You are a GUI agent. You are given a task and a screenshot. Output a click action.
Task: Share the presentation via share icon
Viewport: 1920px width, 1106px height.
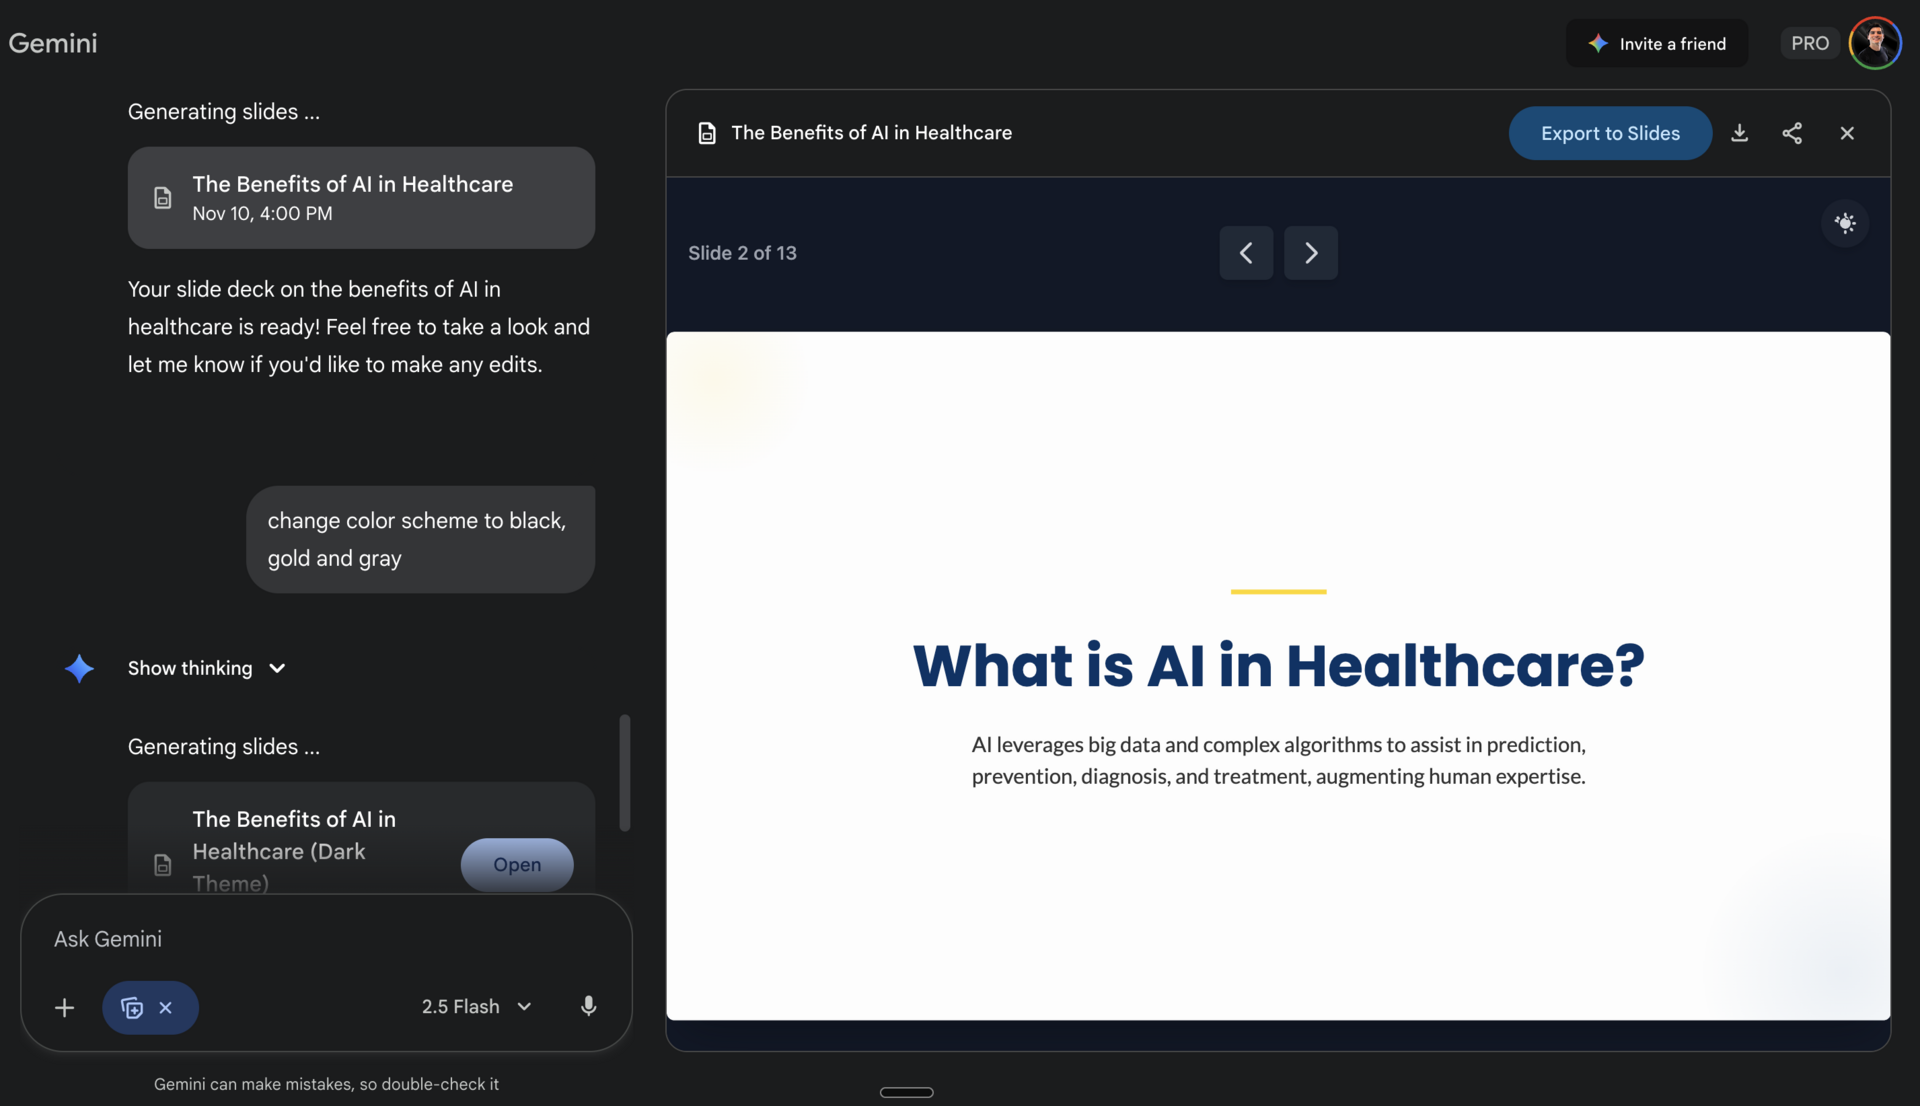pos(1792,133)
